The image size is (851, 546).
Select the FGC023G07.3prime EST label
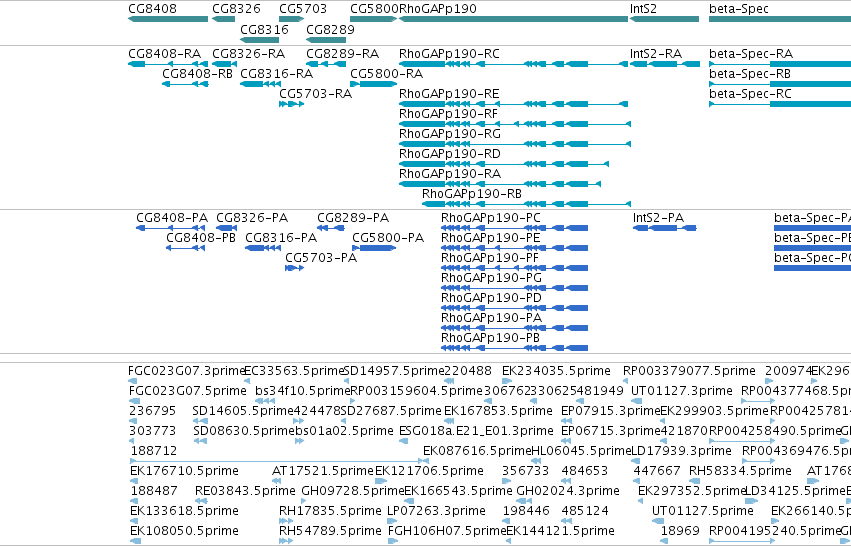(187, 371)
